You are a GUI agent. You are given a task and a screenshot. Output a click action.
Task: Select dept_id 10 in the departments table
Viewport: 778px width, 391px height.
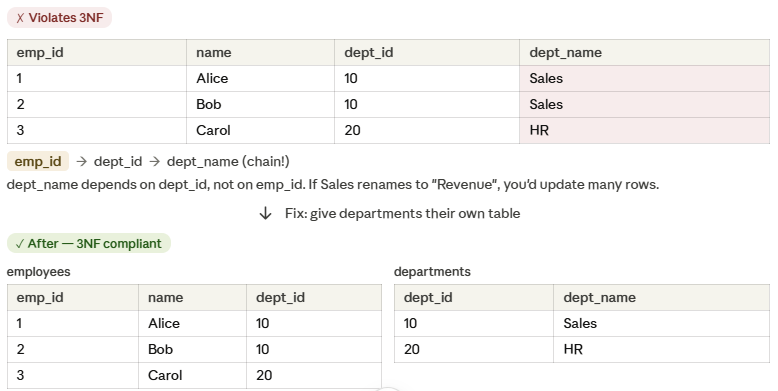474,324
